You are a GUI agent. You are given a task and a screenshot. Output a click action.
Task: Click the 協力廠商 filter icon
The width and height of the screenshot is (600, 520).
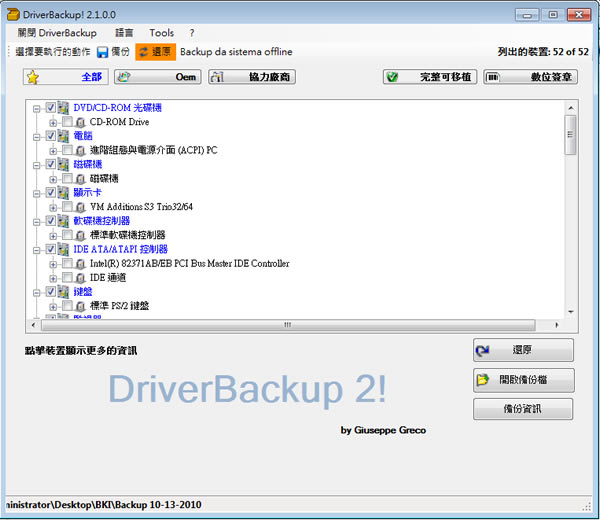[217, 77]
